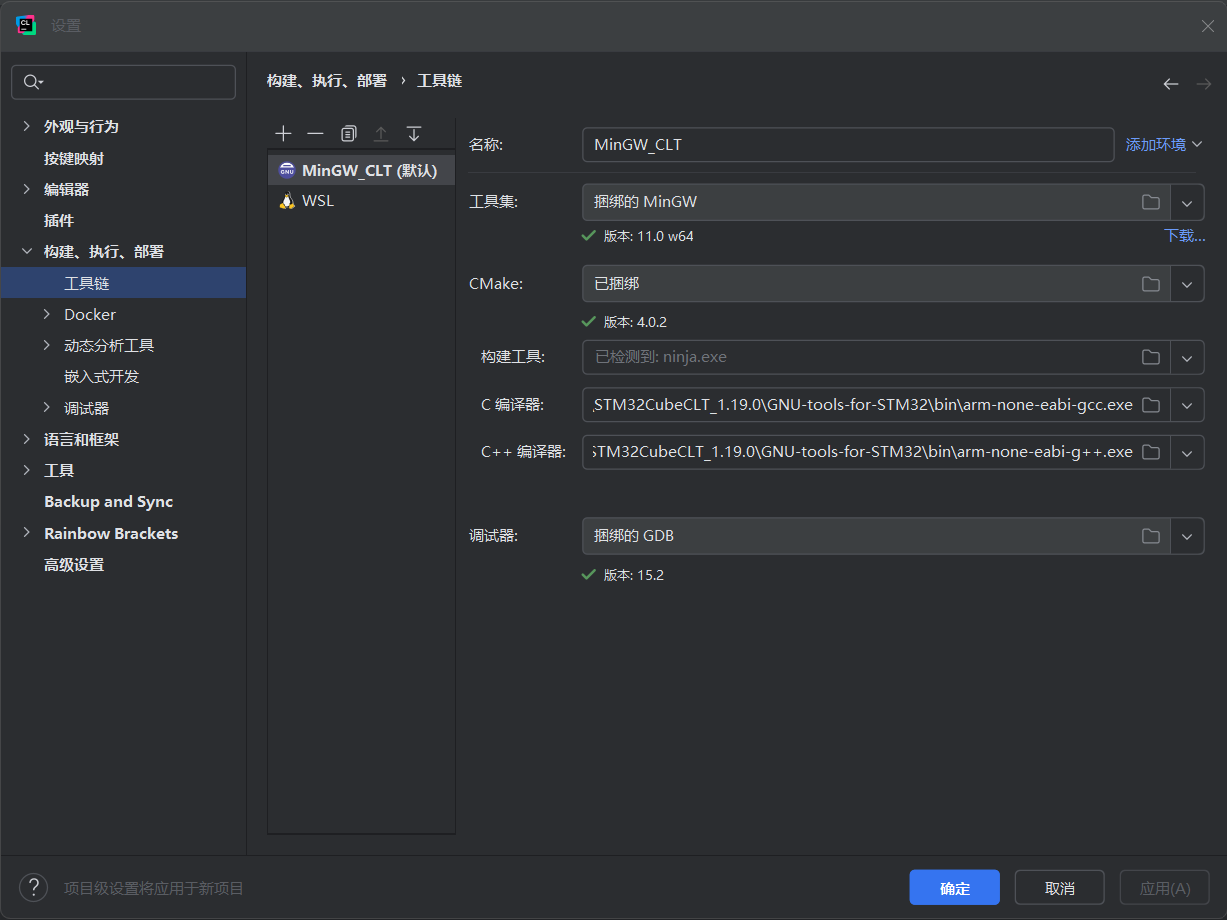This screenshot has width=1227, height=920.
Task: Click the help question mark icon
Action: (x=34, y=887)
